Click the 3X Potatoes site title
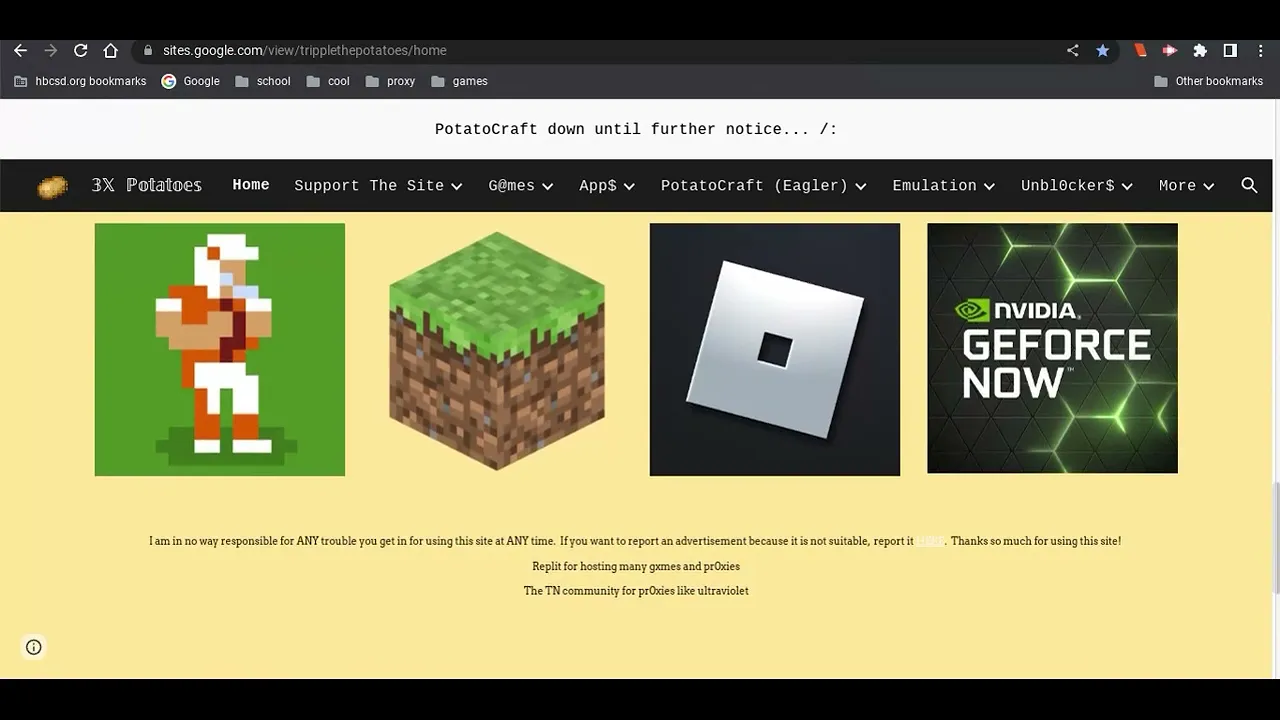 [x=147, y=185]
